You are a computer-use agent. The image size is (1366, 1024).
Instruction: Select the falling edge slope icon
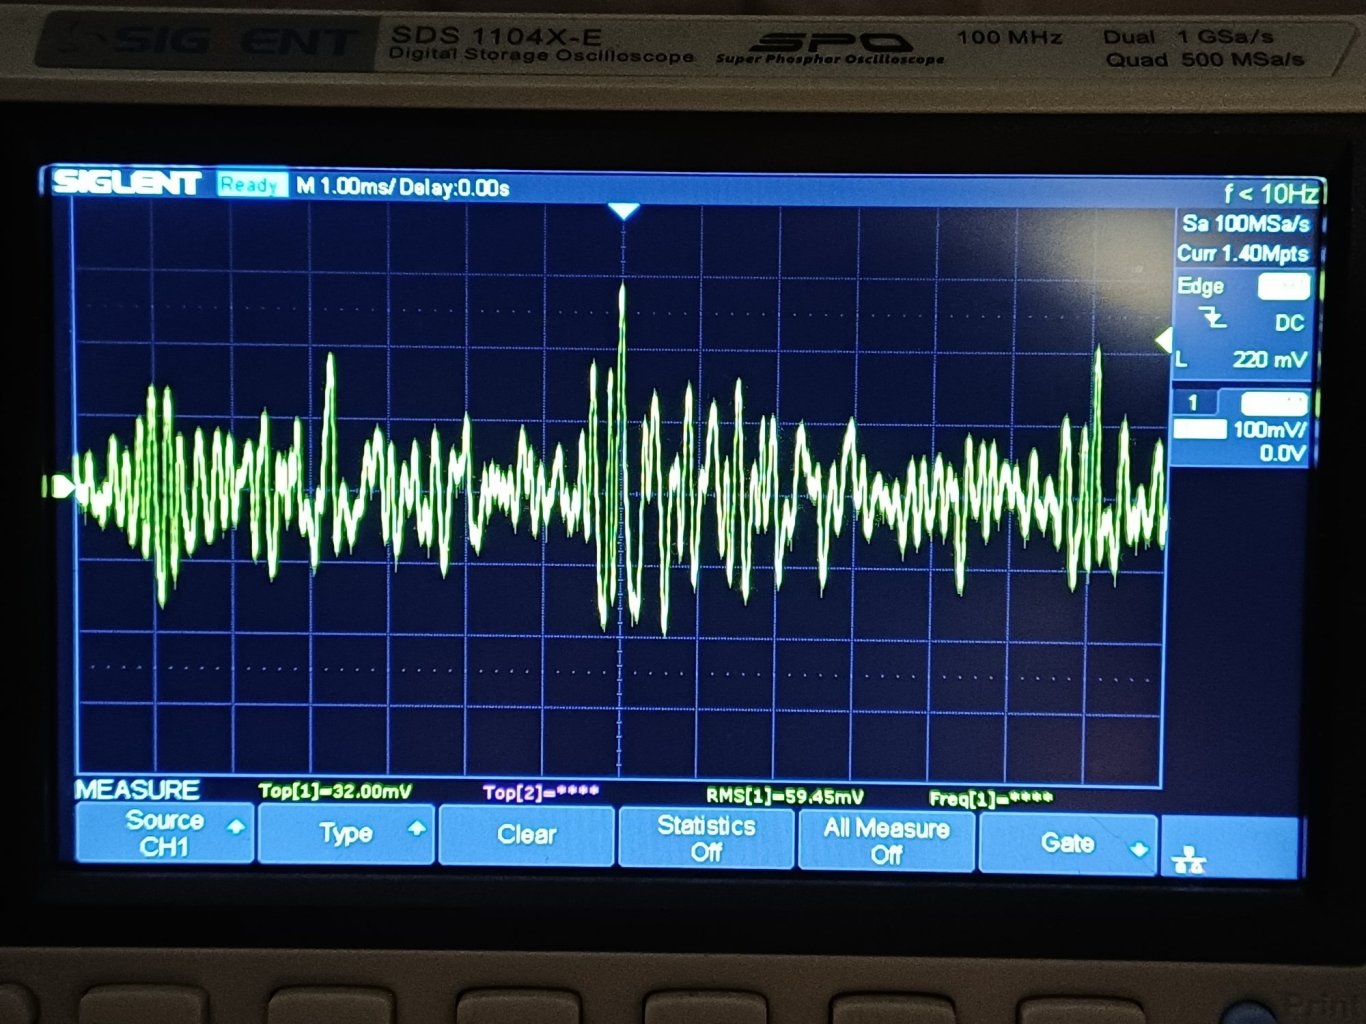[x=1213, y=319]
